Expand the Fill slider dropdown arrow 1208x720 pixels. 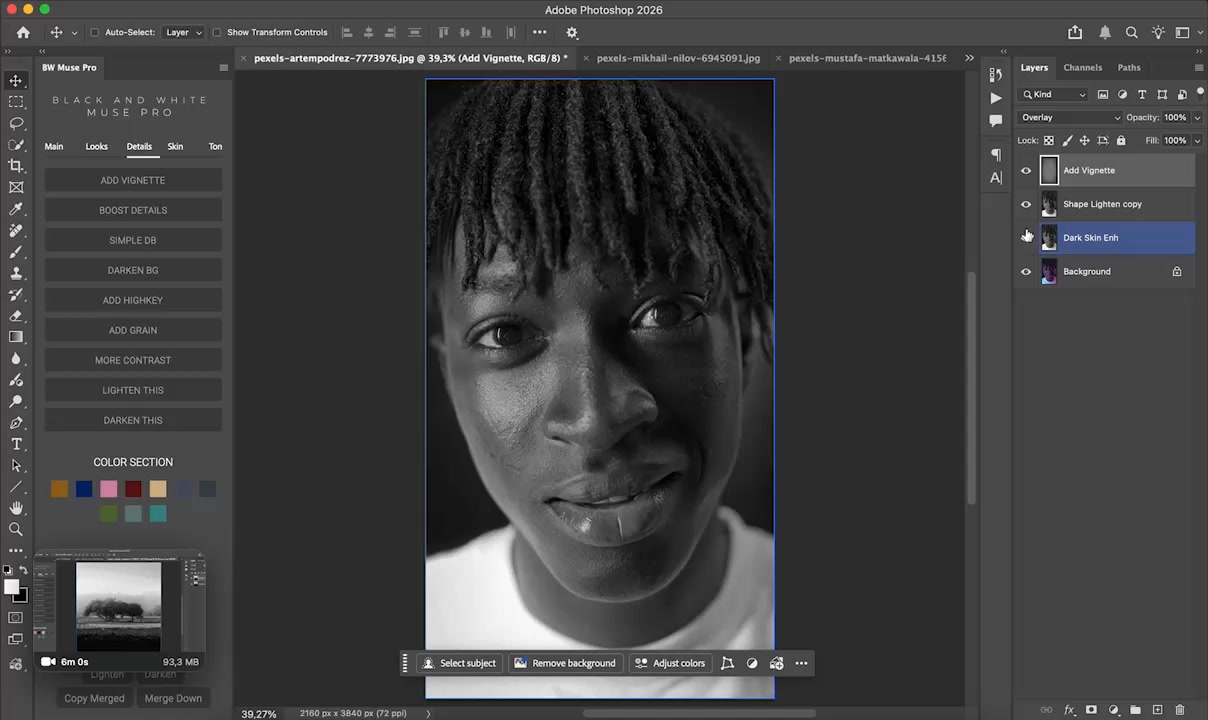click(1197, 141)
